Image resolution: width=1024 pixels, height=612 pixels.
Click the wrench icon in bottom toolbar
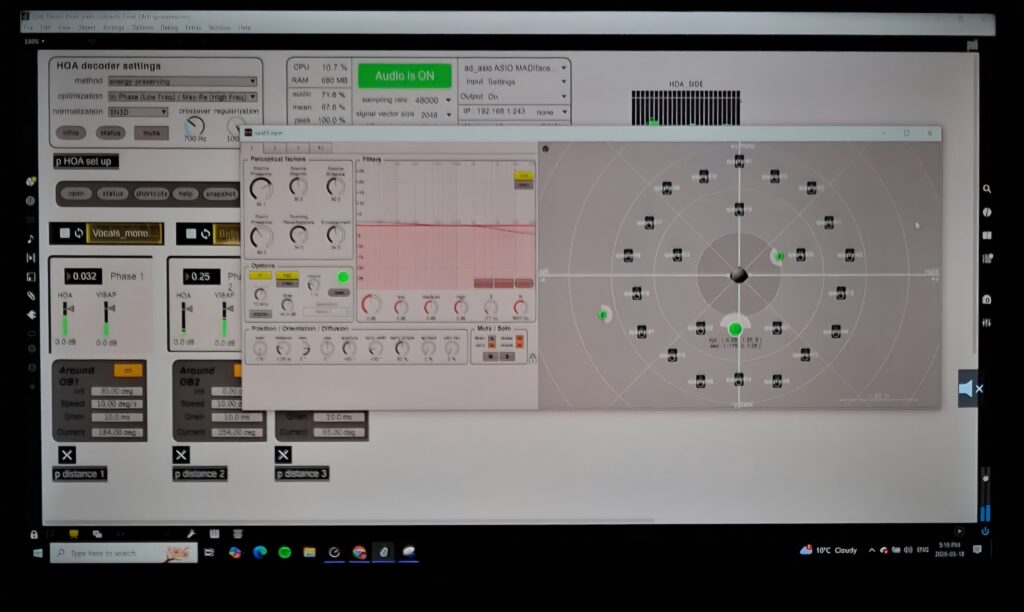pos(191,534)
